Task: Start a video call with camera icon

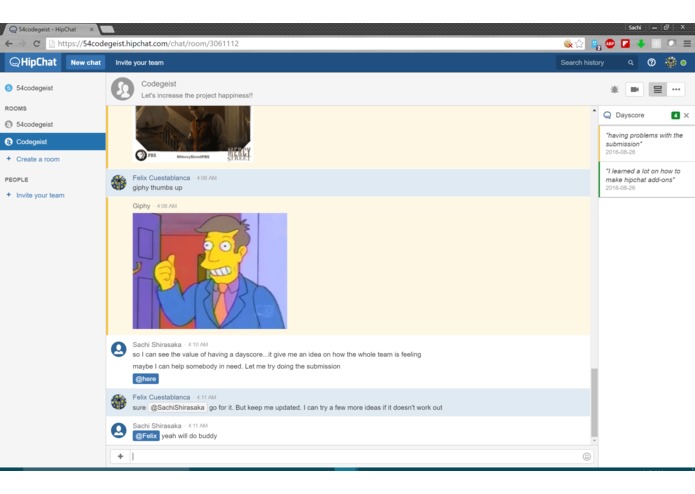Action: [x=634, y=89]
